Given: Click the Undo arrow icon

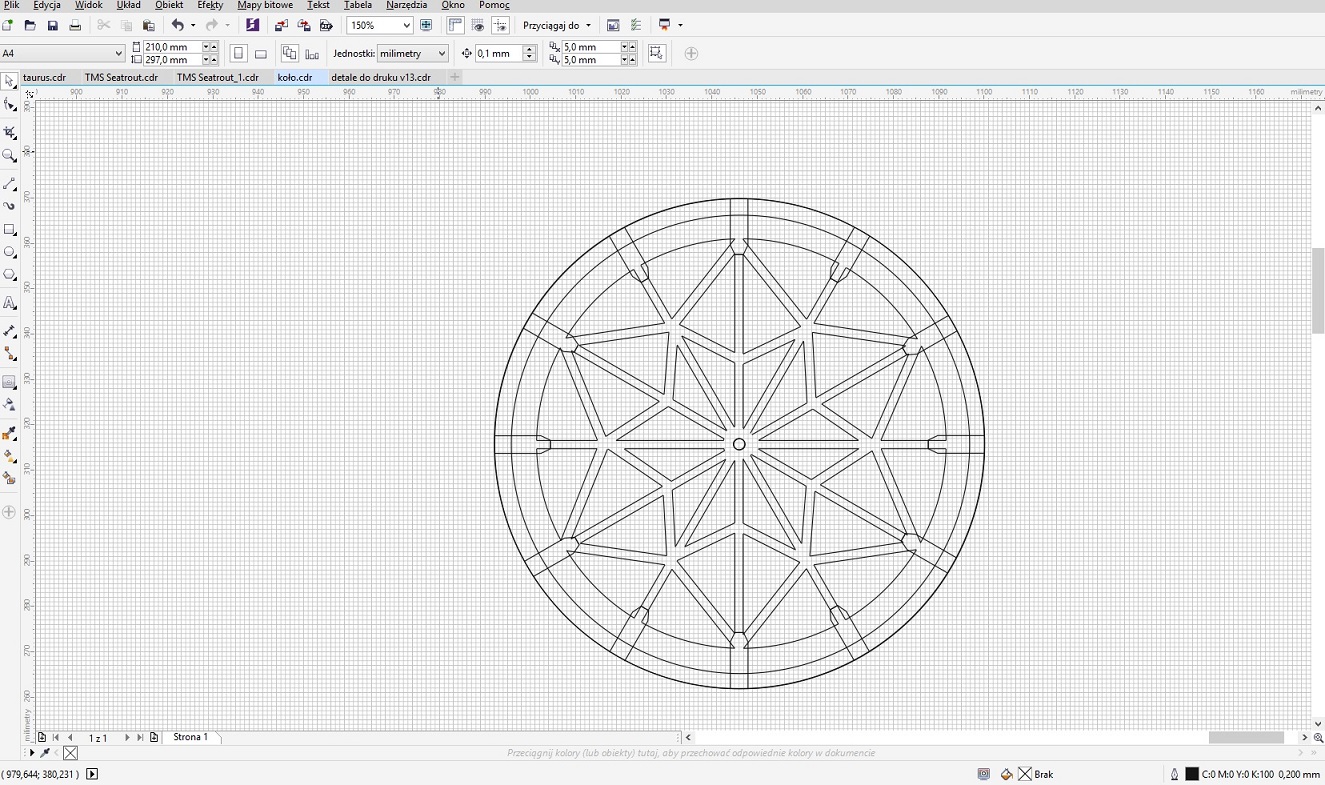Looking at the screenshot, I should pos(177,25).
